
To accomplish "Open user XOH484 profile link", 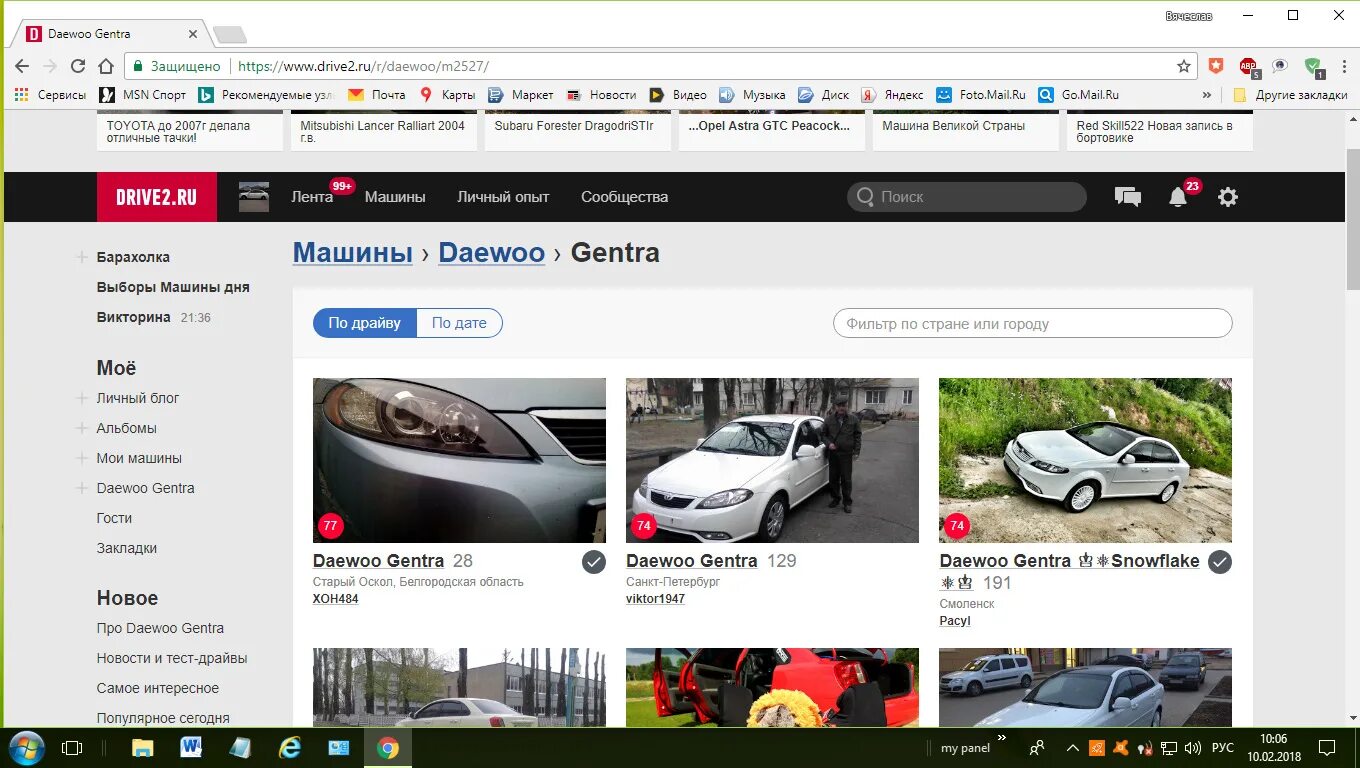I will [335, 599].
